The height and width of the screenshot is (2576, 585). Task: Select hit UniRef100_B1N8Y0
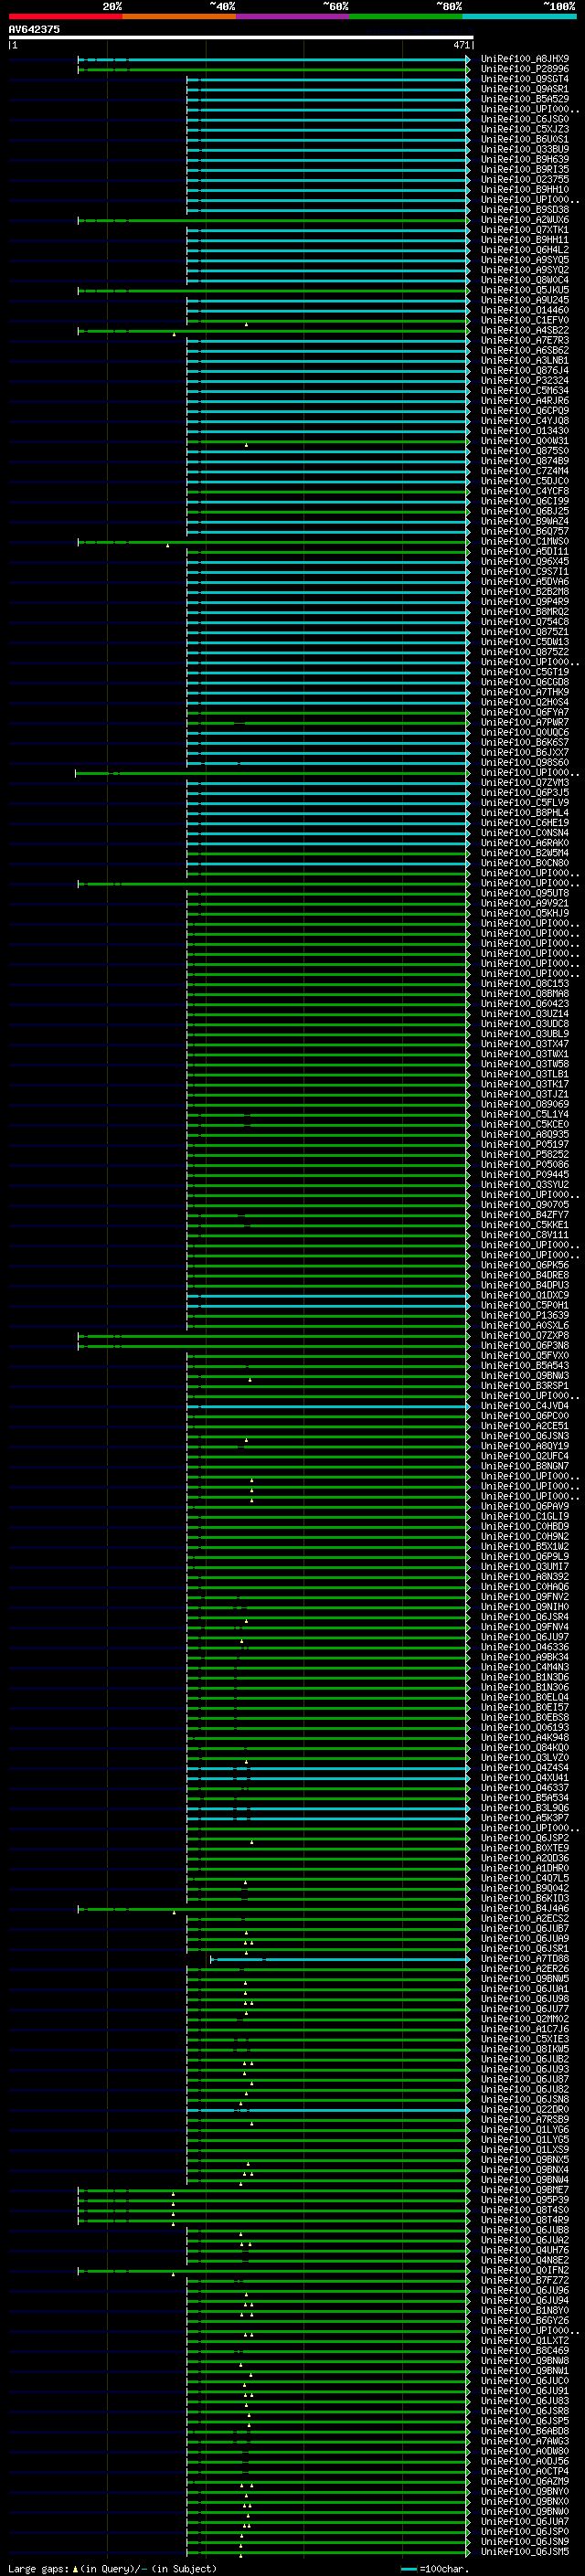[x=525, y=2310]
